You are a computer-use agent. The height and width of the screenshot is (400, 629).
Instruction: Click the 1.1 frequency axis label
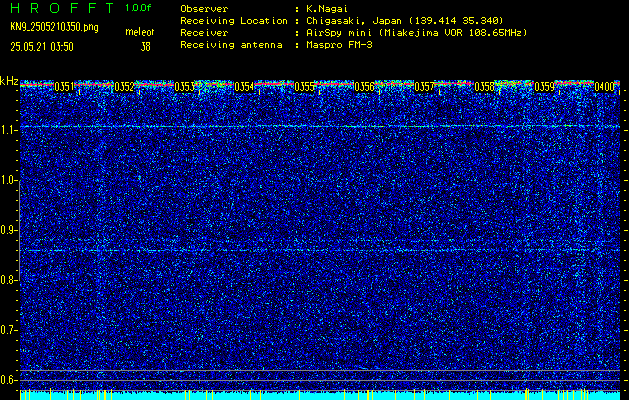7,131
